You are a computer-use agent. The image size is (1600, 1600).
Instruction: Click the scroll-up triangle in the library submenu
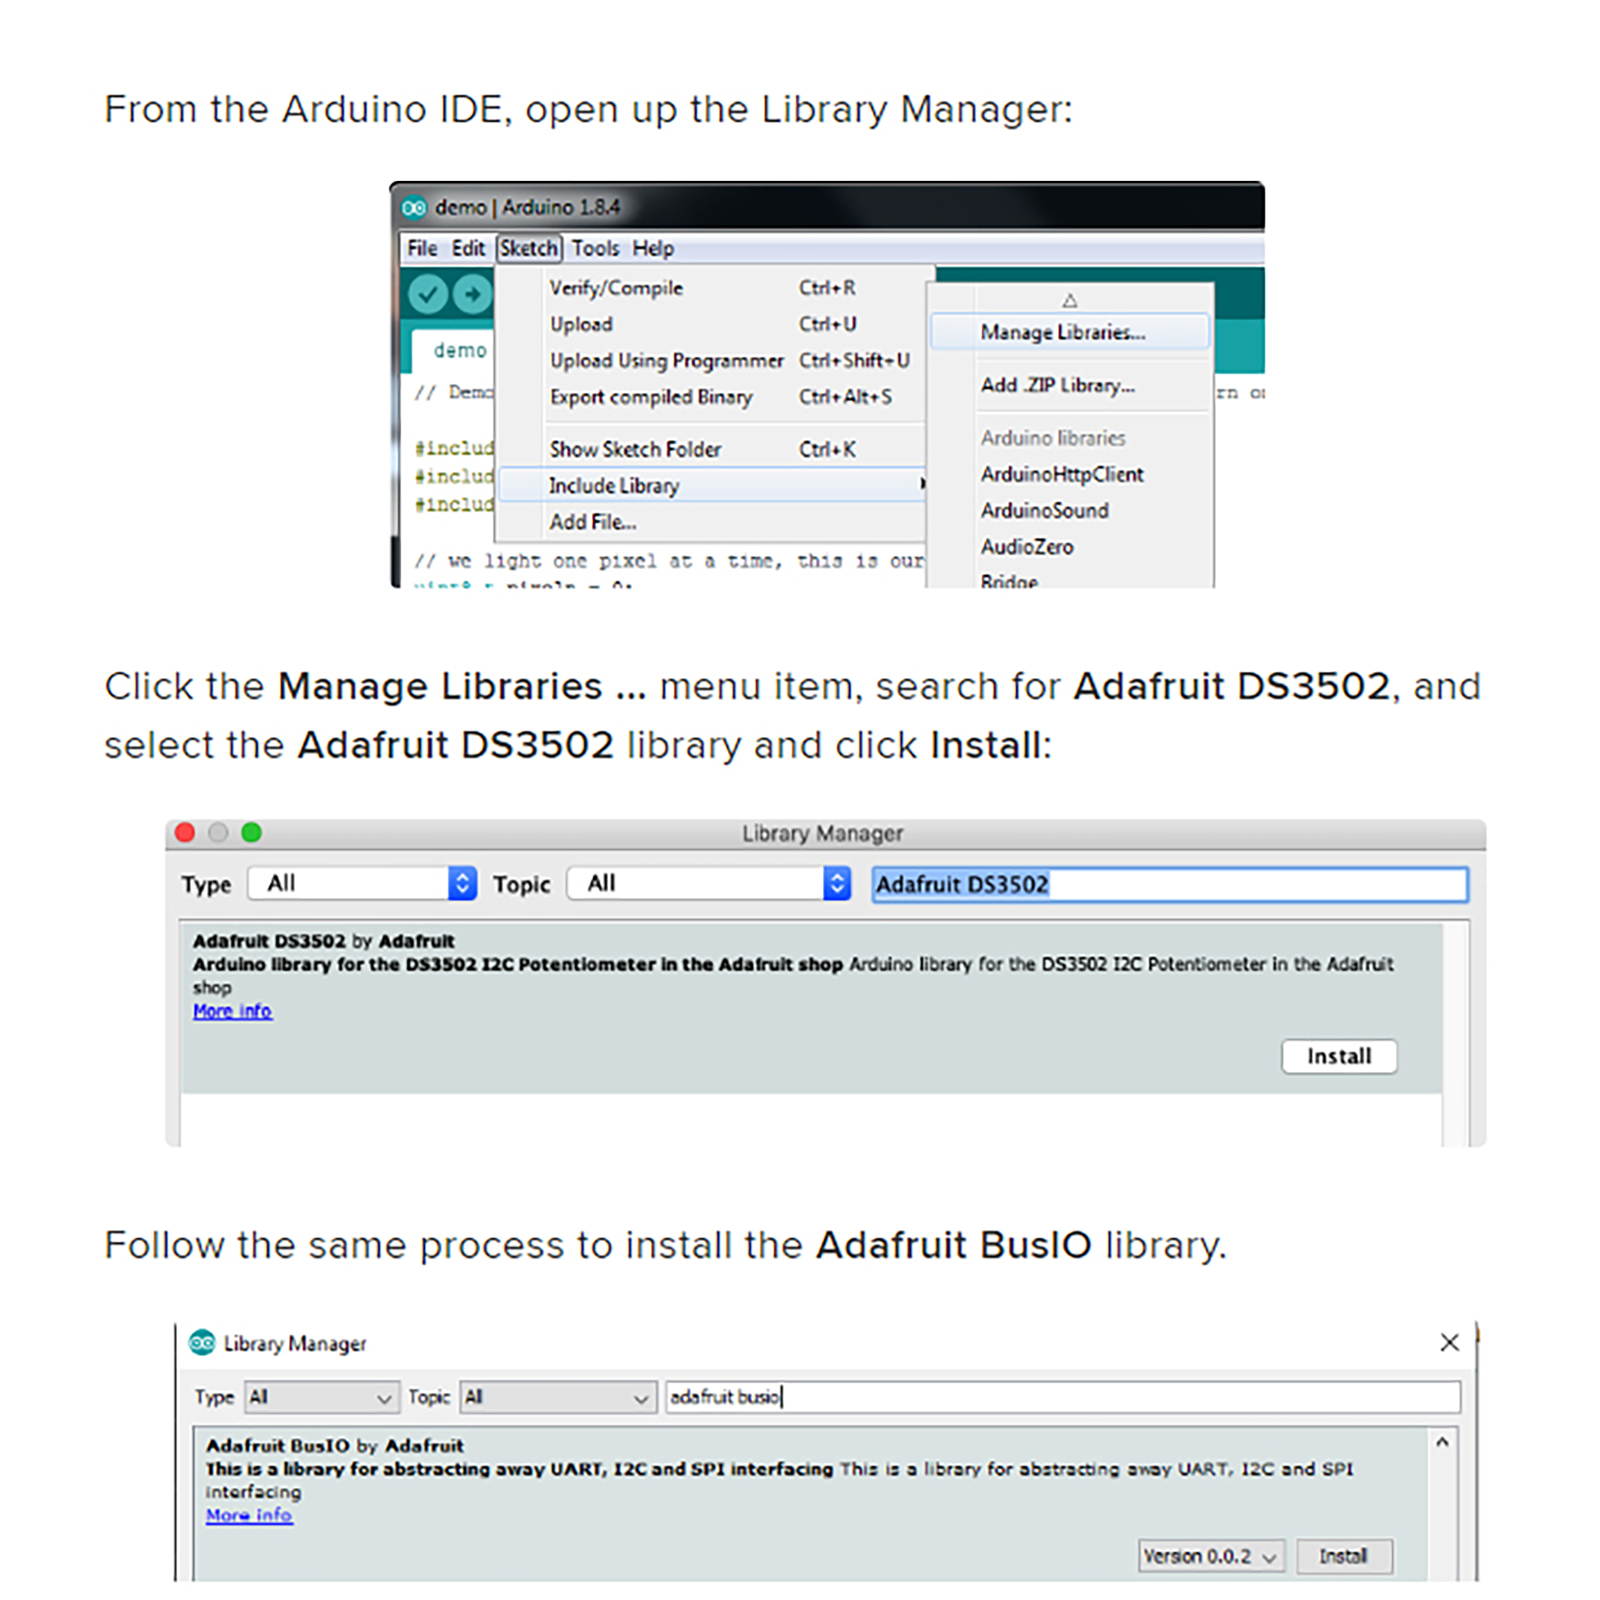point(1069,300)
